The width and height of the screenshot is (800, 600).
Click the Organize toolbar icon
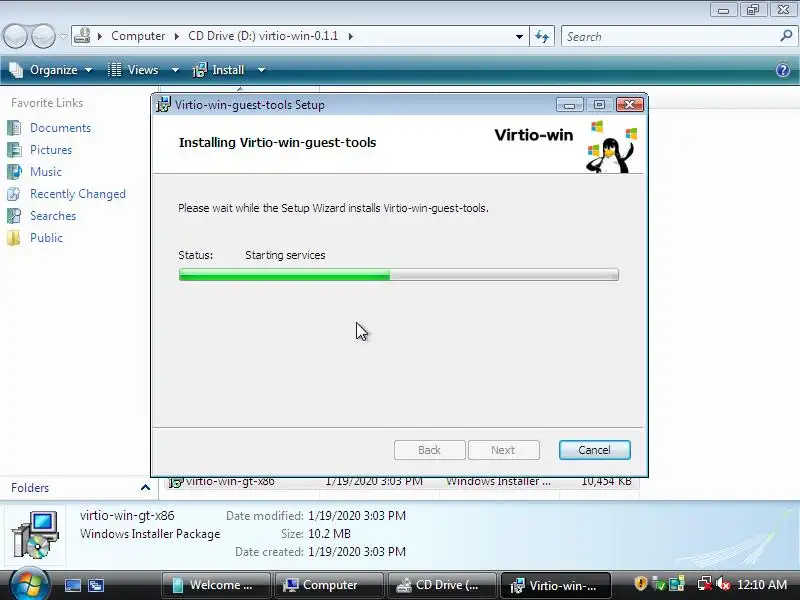(x=16, y=70)
